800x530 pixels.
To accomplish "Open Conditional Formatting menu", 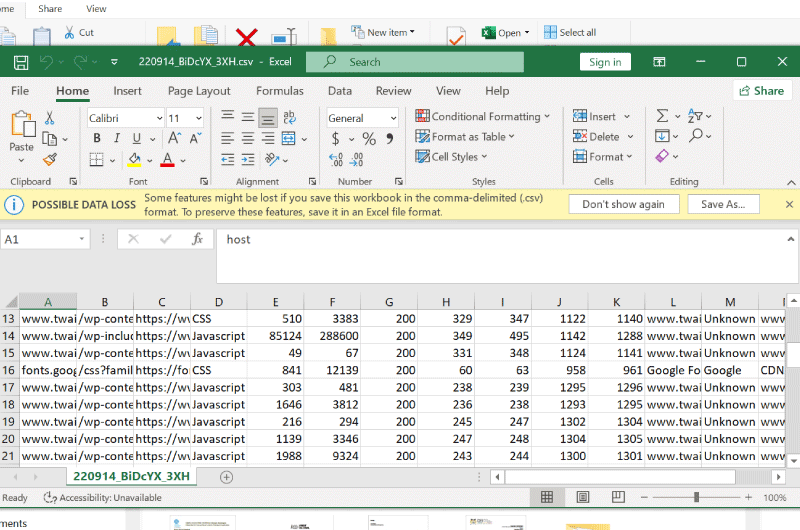I will click(x=482, y=116).
